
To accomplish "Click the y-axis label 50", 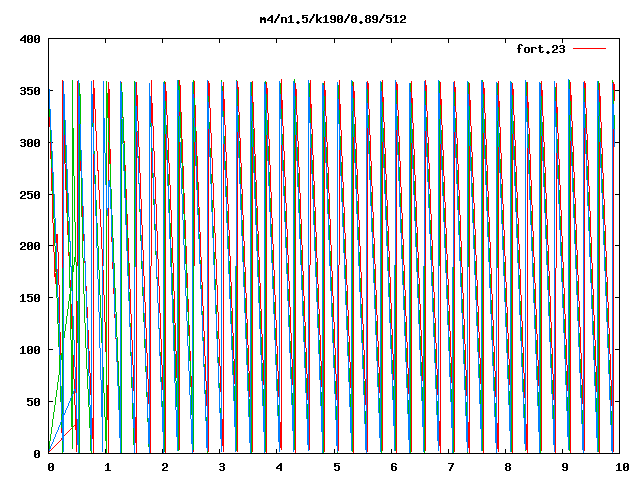I will [33, 402].
